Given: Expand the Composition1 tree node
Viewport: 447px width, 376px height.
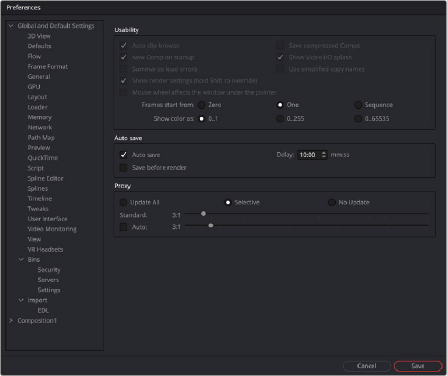Looking at the screenshot, I should [11, 320].
